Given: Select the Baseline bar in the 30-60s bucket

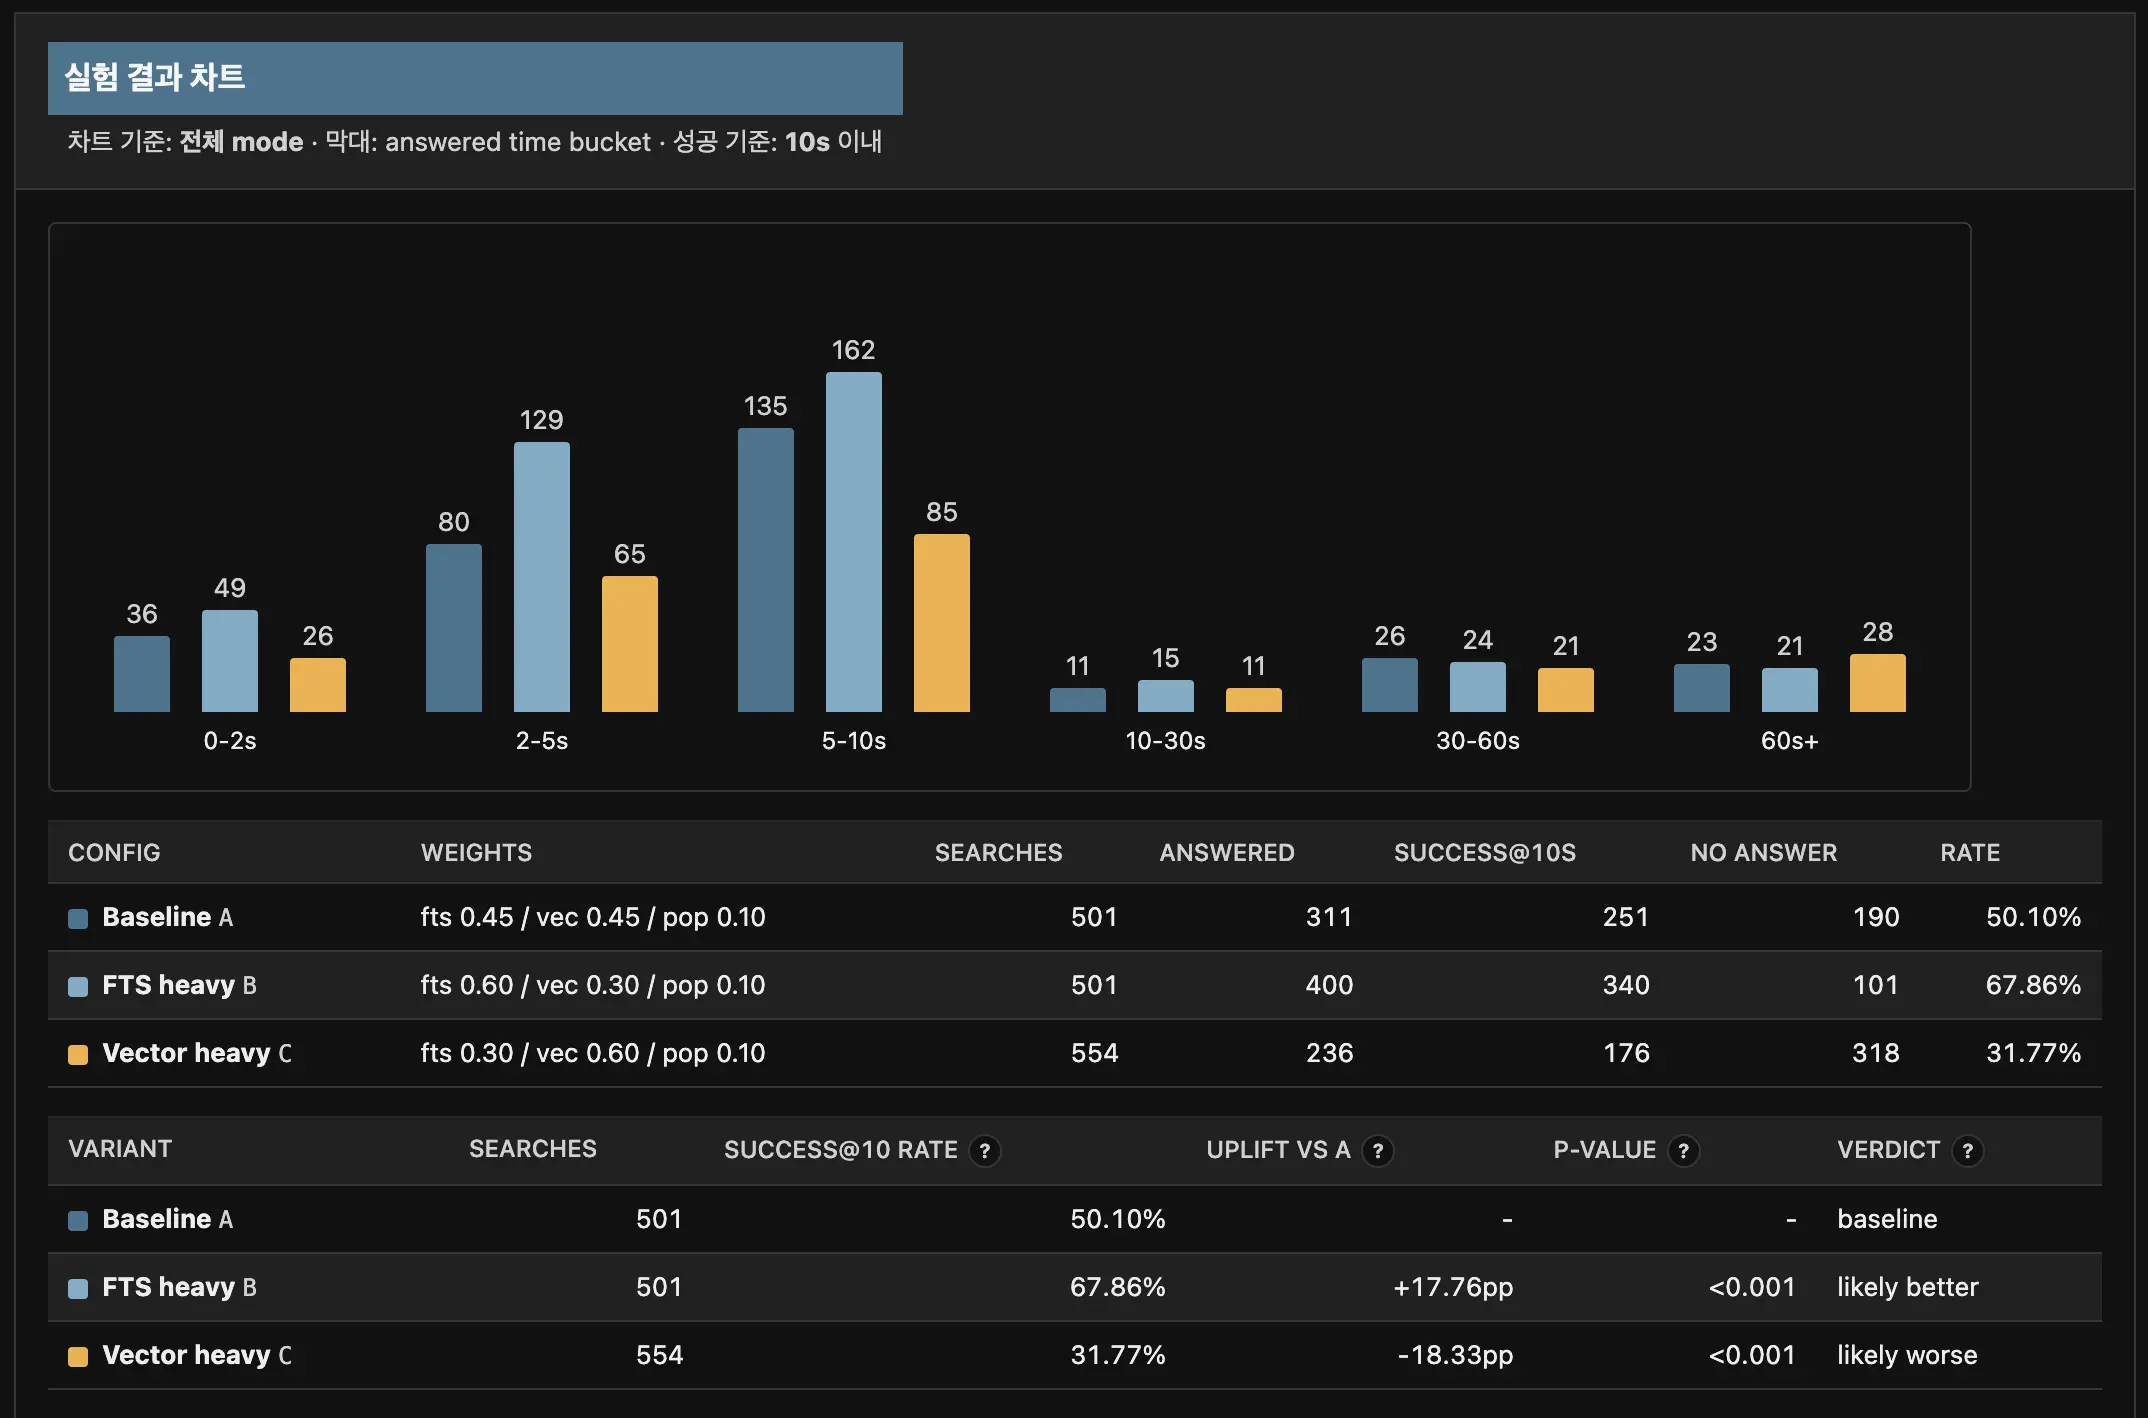Looking at the screenshot, I should click(1390, 685).
